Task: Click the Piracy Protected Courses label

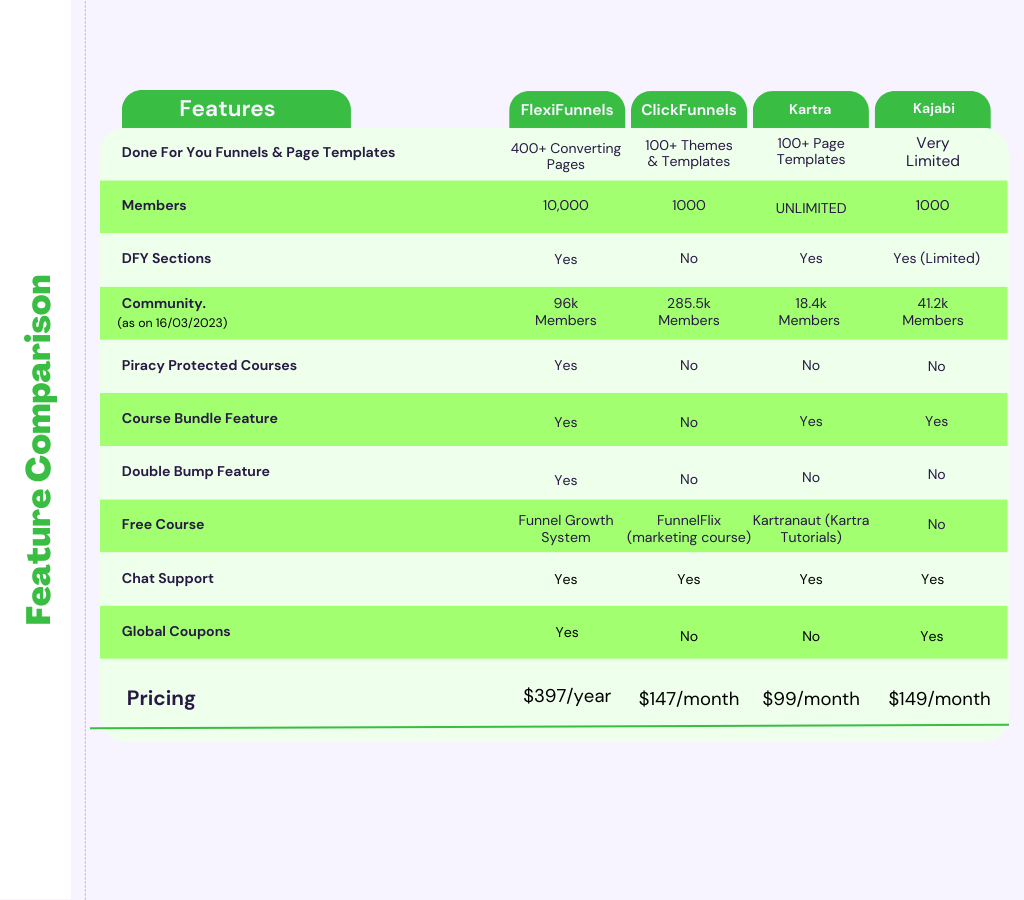Action: (209, 365)
